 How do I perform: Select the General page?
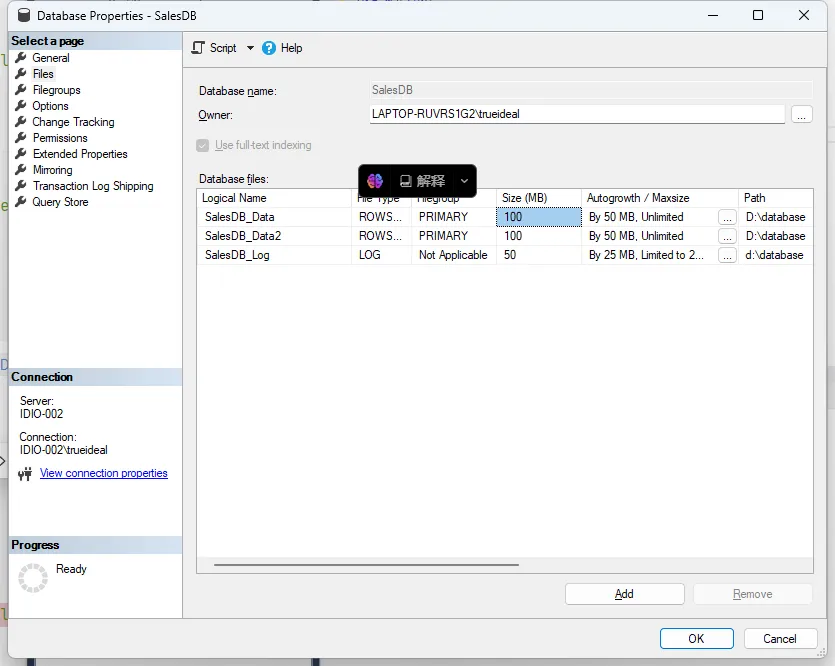click(51, 58)
